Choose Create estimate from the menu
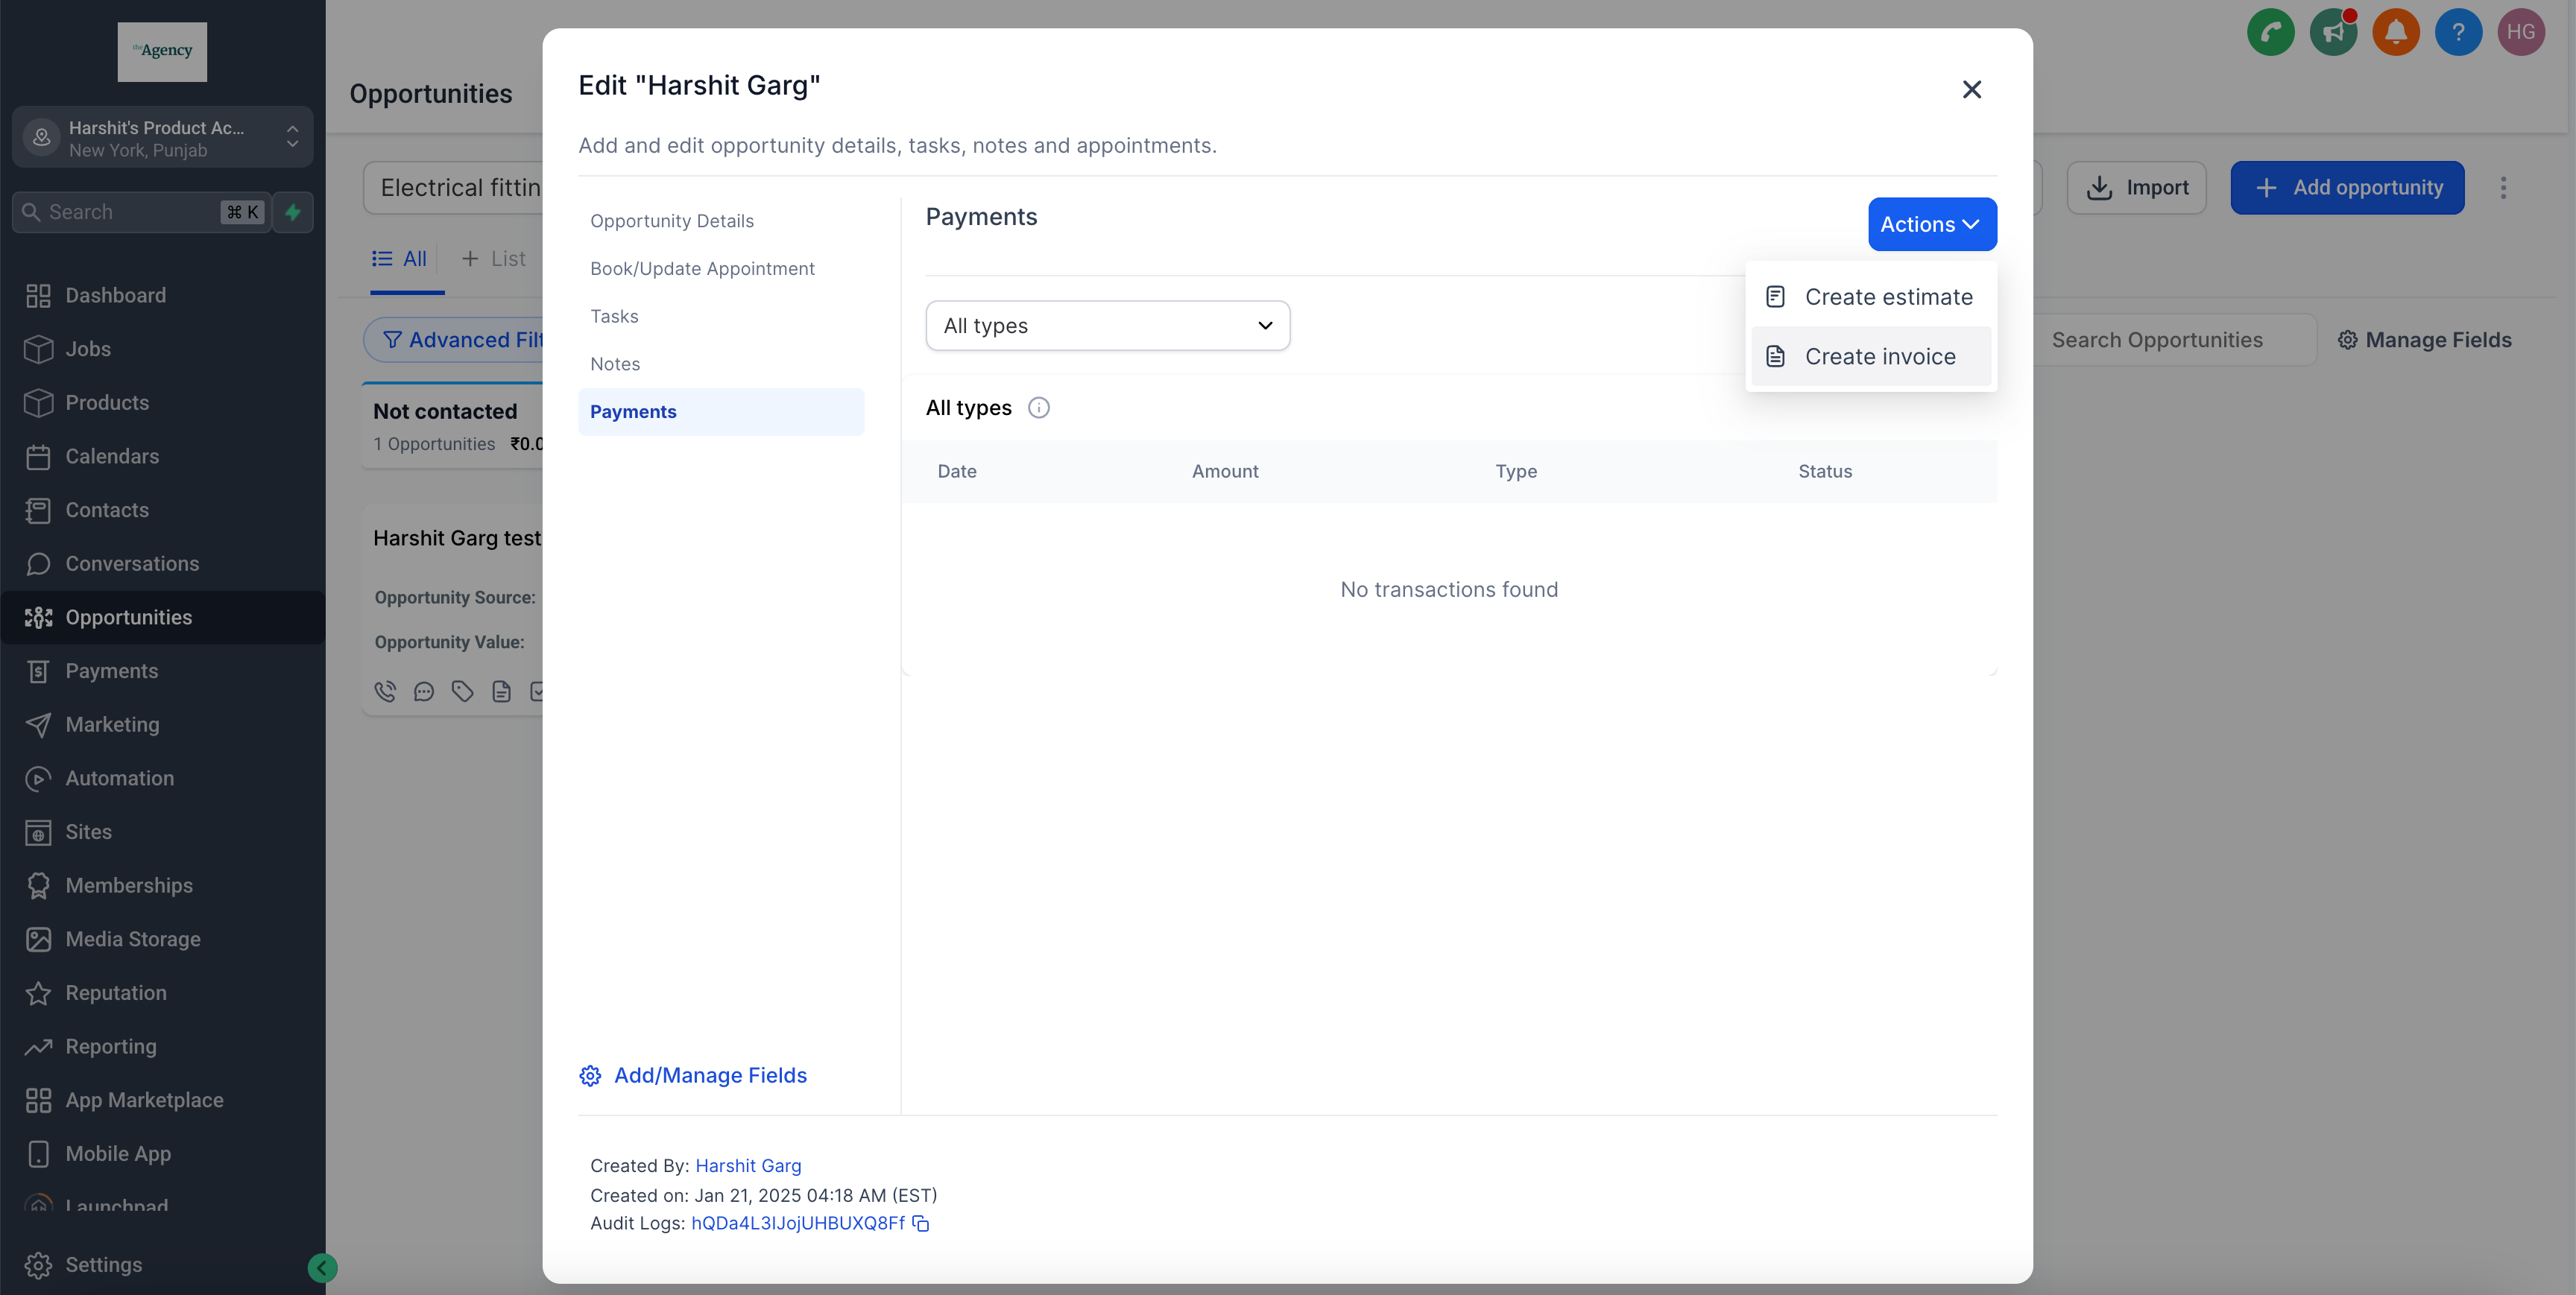Screen dimensions: 2576x1295 point(1887,297)
